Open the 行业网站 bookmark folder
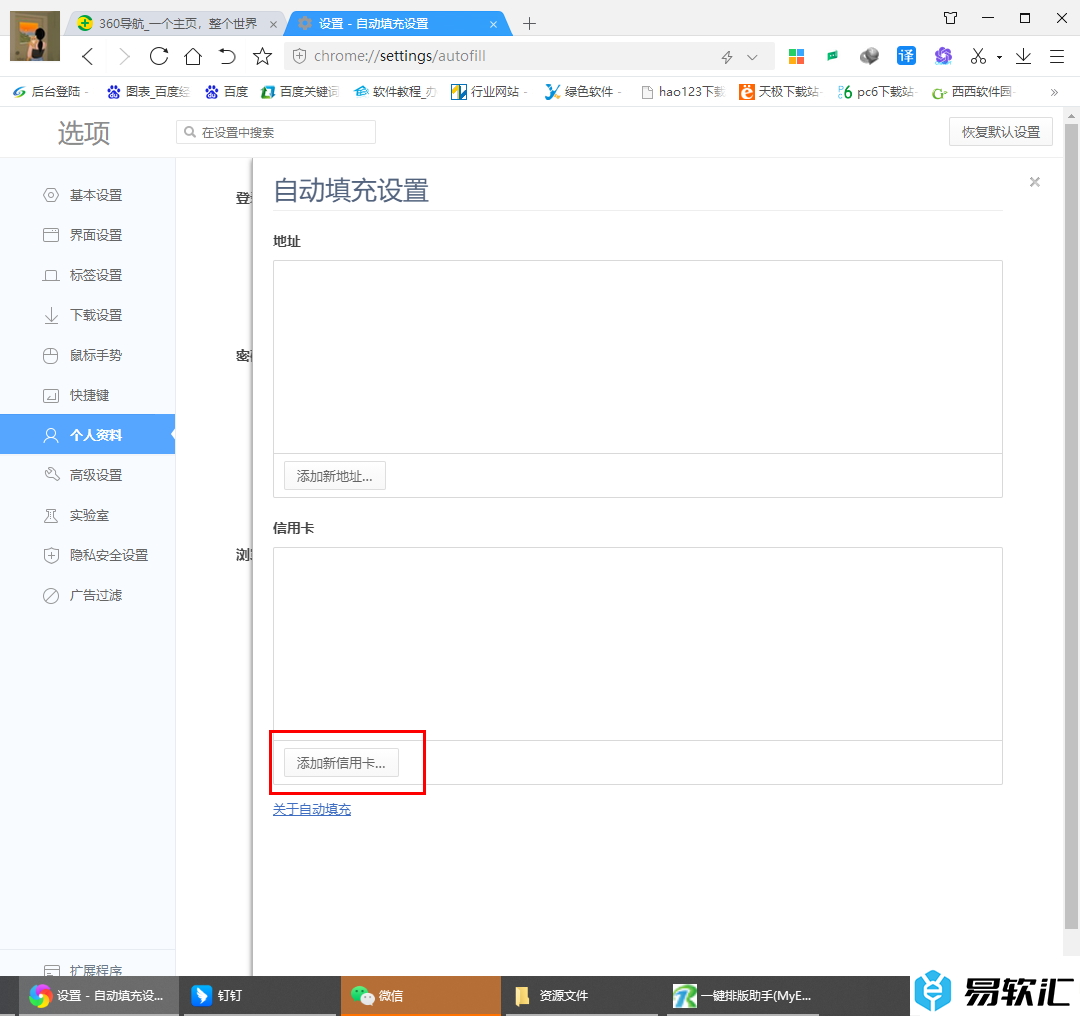 490,92
